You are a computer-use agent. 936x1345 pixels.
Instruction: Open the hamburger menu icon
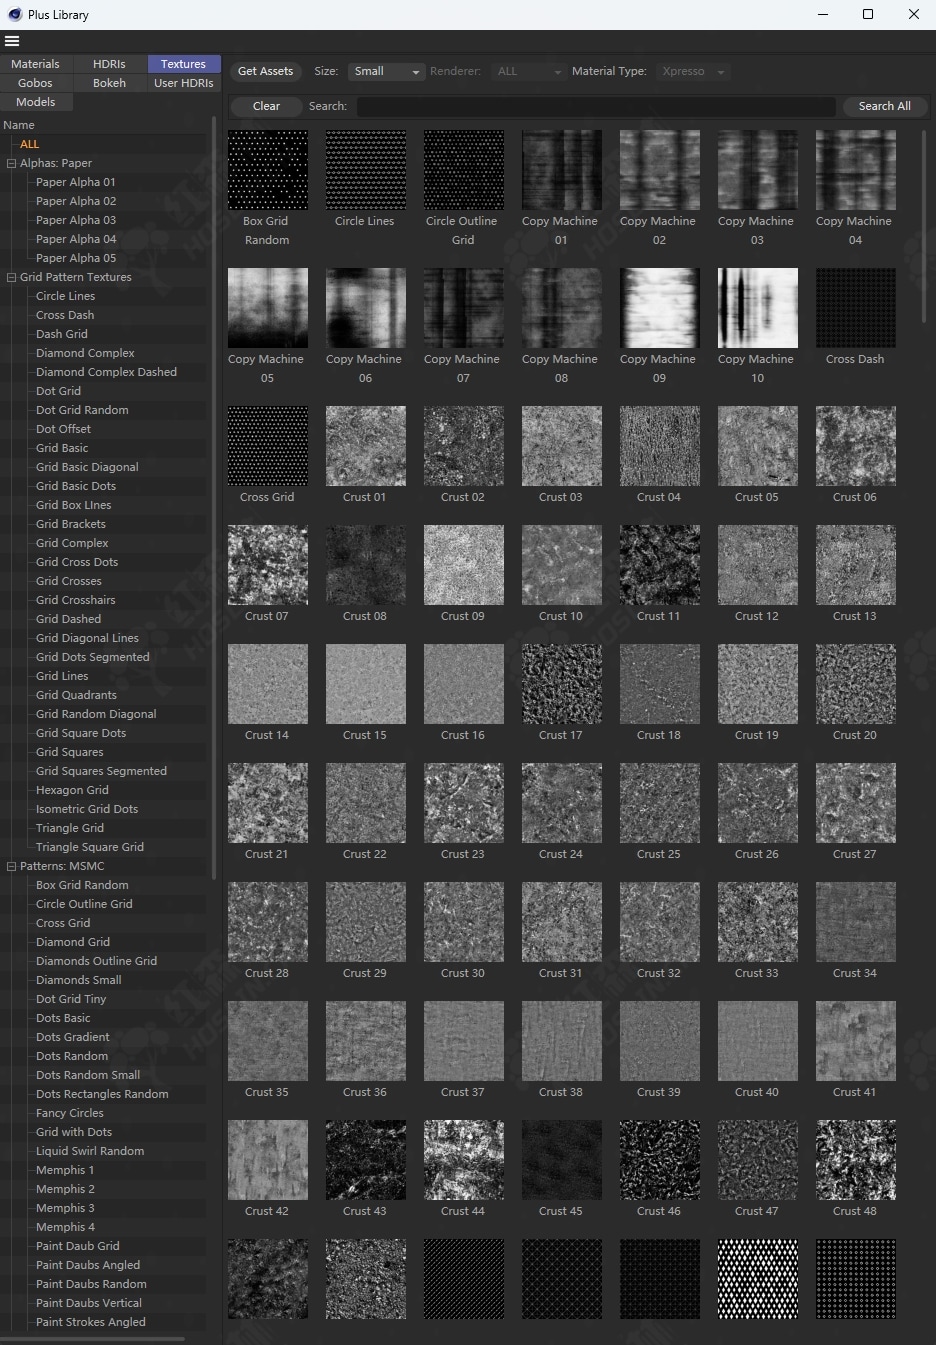click(12, 41)
